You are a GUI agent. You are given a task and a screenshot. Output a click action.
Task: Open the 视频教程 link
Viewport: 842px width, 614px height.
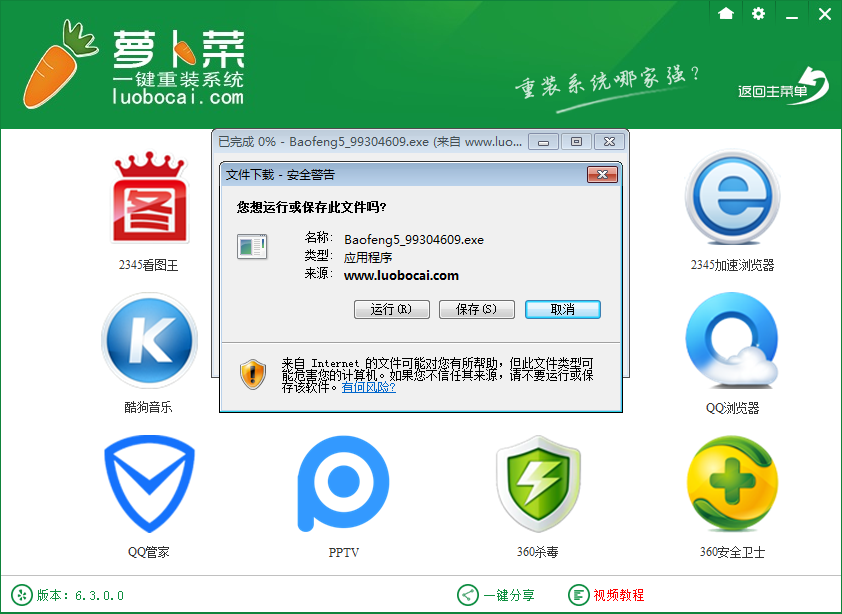click(619, 595)
